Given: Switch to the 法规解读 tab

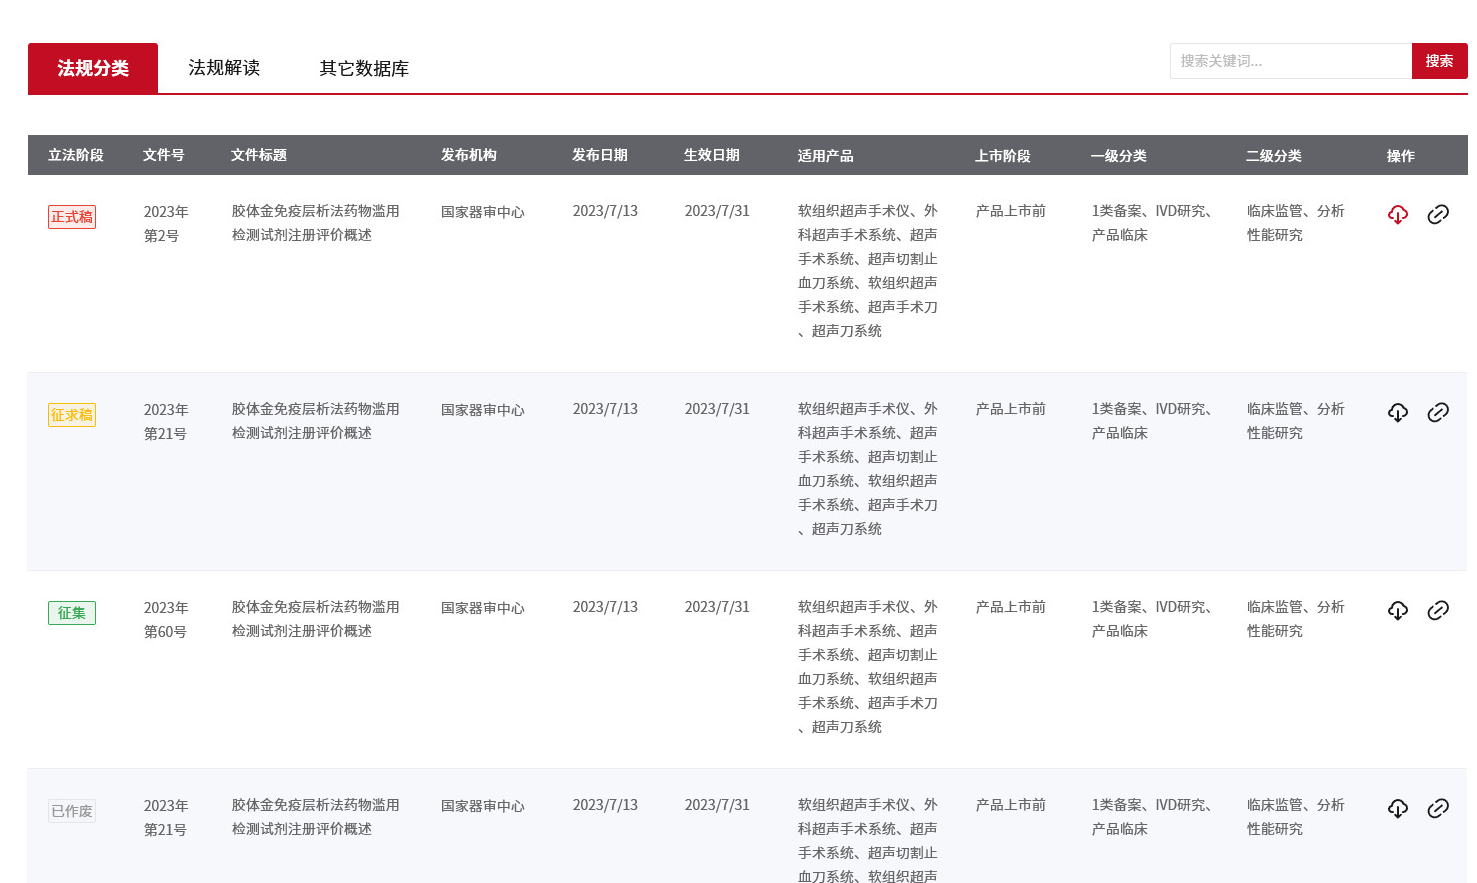Looking at the screenshot, I should 224,68.
